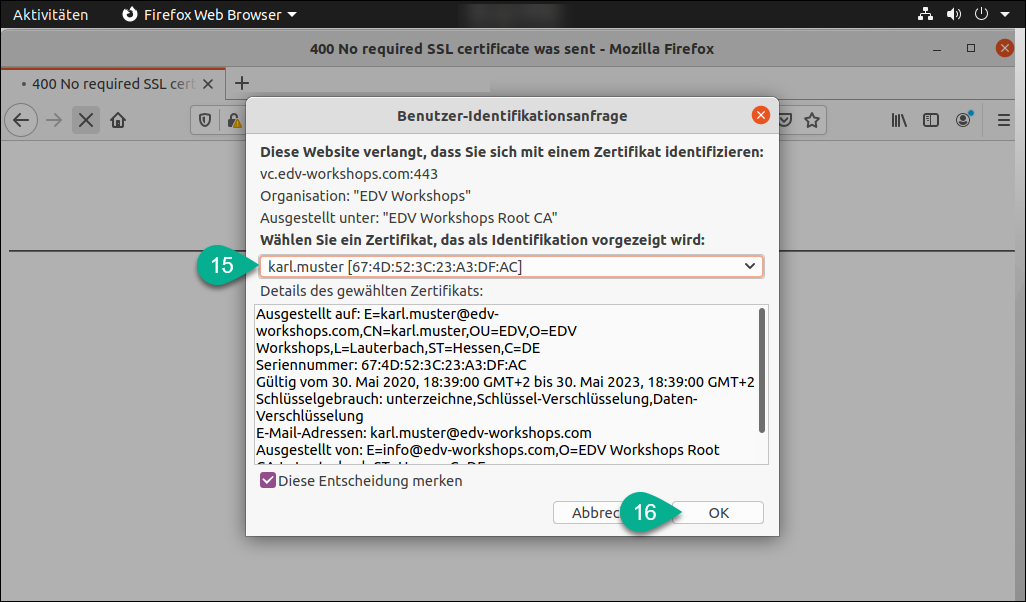Stop loading the page with X button
The height and width of the screenshot is (602, 1026).
[86, 120]
